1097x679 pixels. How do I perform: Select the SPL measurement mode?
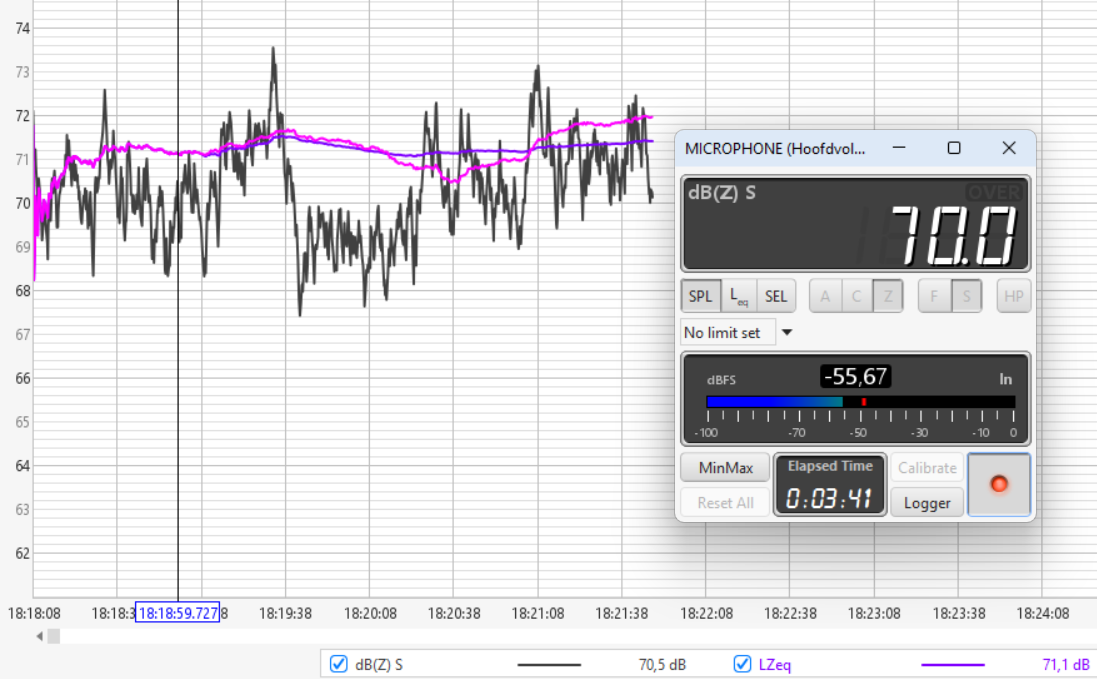[700, 296]
